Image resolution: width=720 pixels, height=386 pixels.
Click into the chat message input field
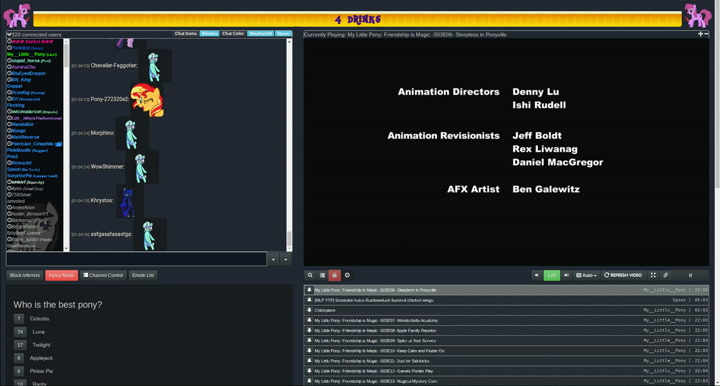[136, 259]
